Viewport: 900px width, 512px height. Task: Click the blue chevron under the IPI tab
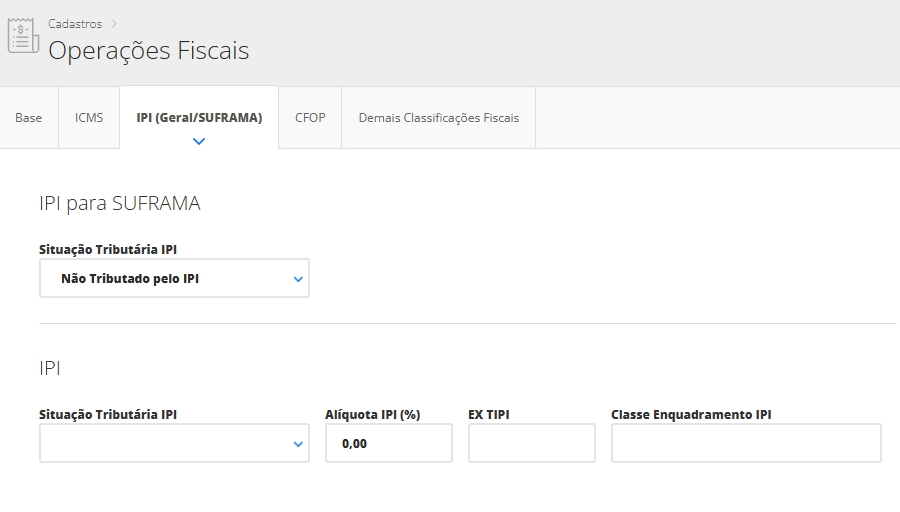(x=198, y=141)
